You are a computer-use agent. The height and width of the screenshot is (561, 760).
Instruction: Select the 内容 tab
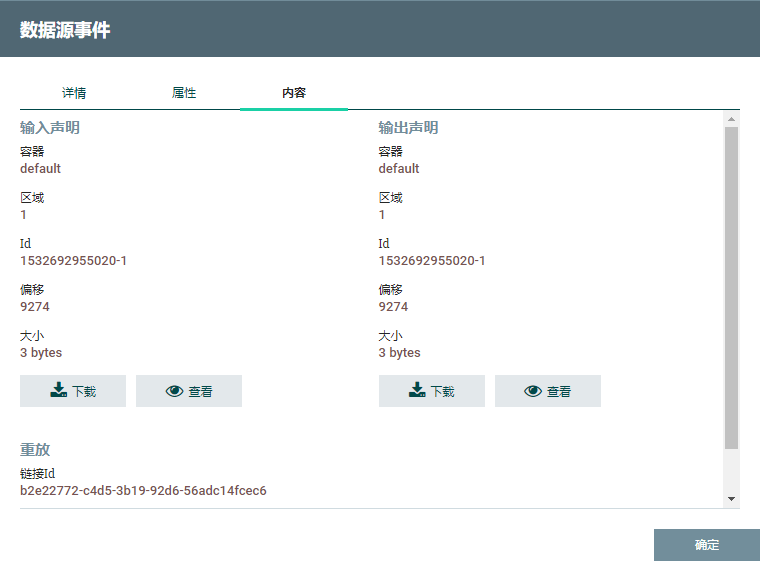[294, 93]
